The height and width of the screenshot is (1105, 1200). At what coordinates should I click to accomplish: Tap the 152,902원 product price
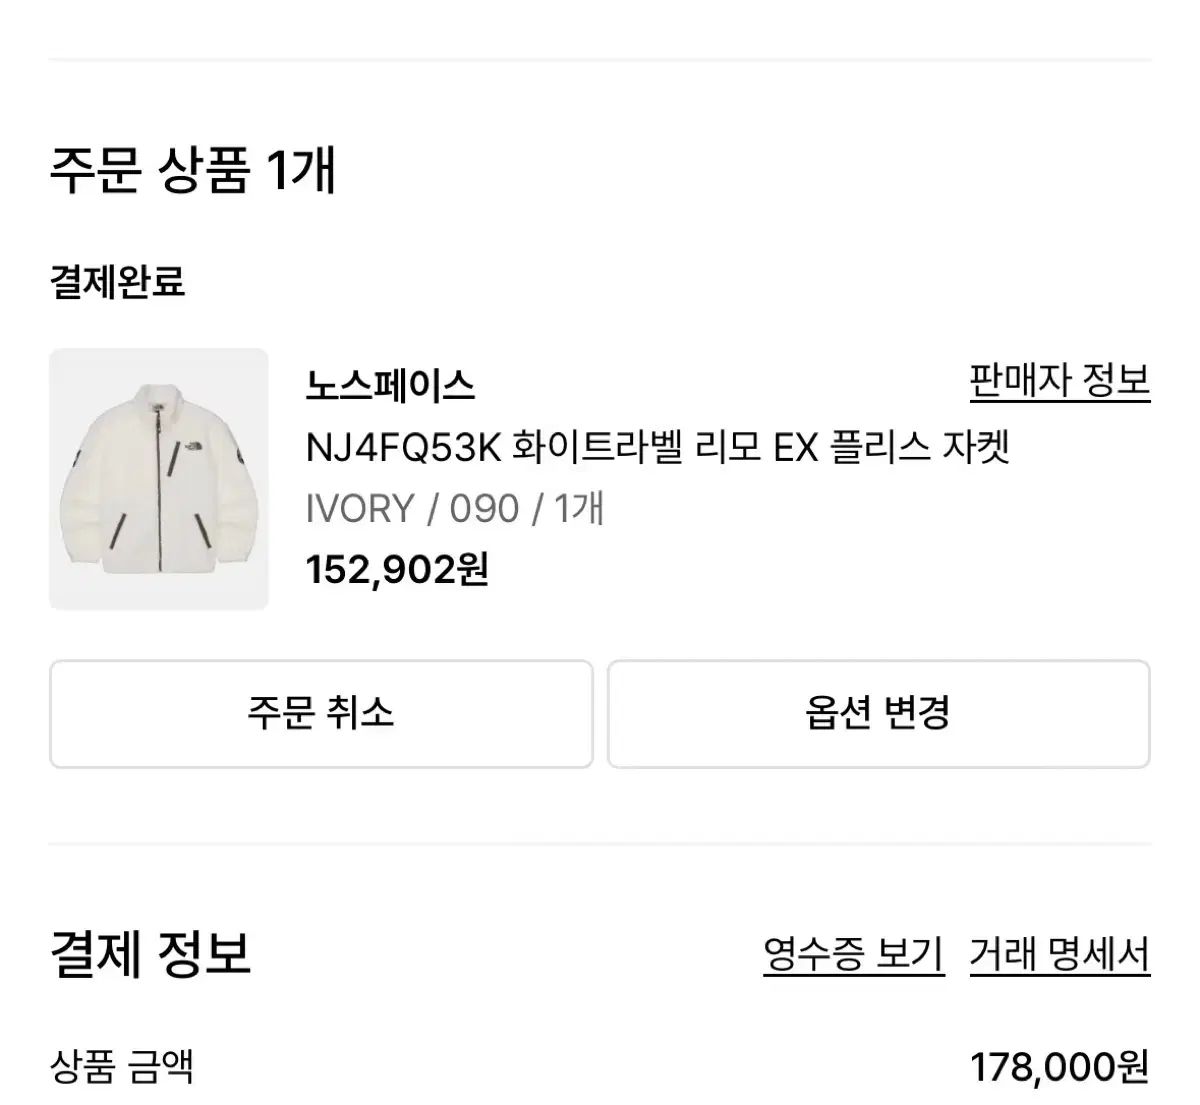click(397, 570)
